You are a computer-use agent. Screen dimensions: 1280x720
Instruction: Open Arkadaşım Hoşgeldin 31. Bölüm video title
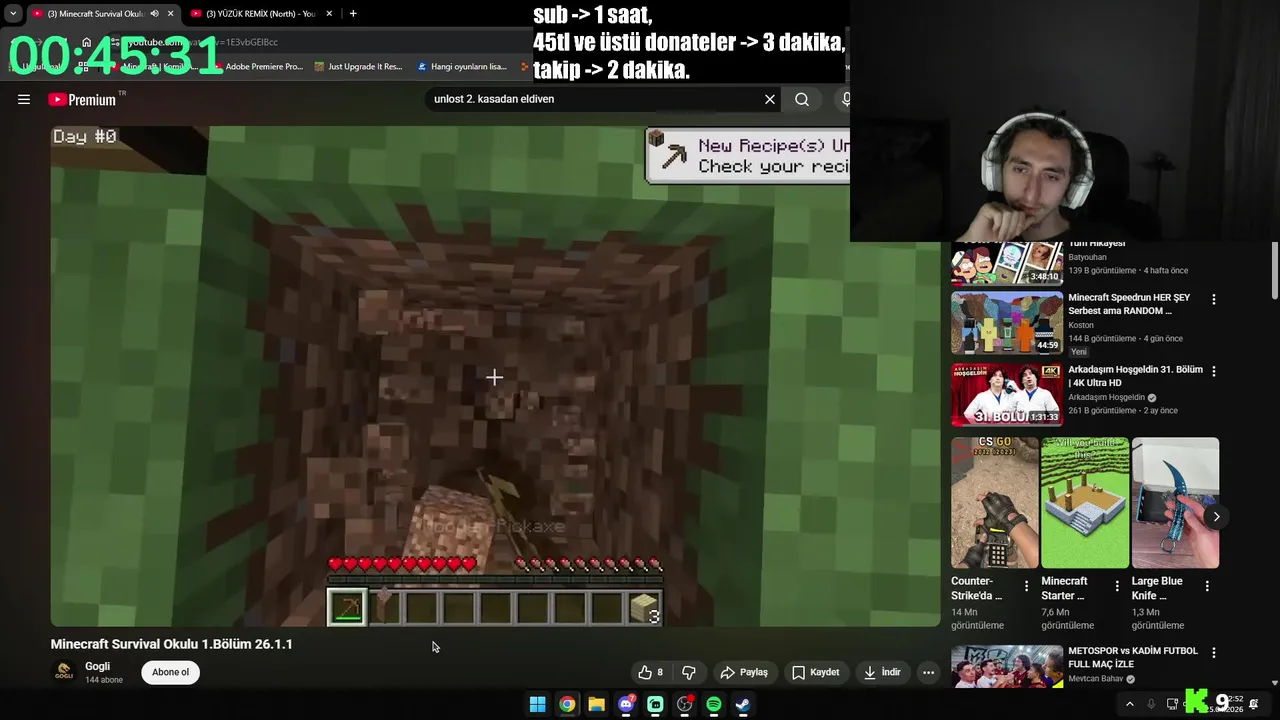click(x=1135, y=376)
